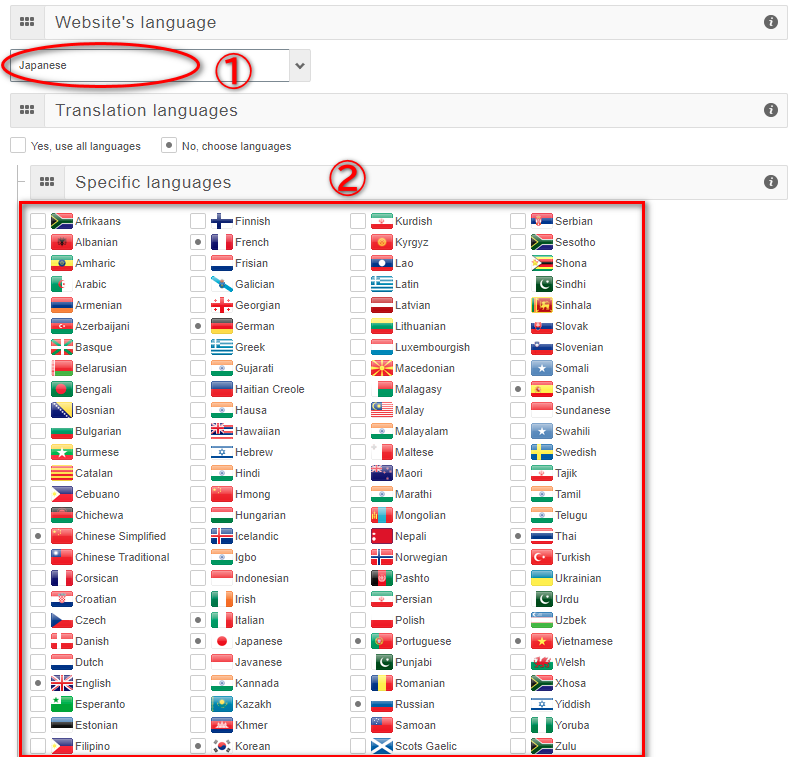This screenshot has width=797, height=757.
Task: Select 'Yes, use all languages' option
Action: click(18, 145)
